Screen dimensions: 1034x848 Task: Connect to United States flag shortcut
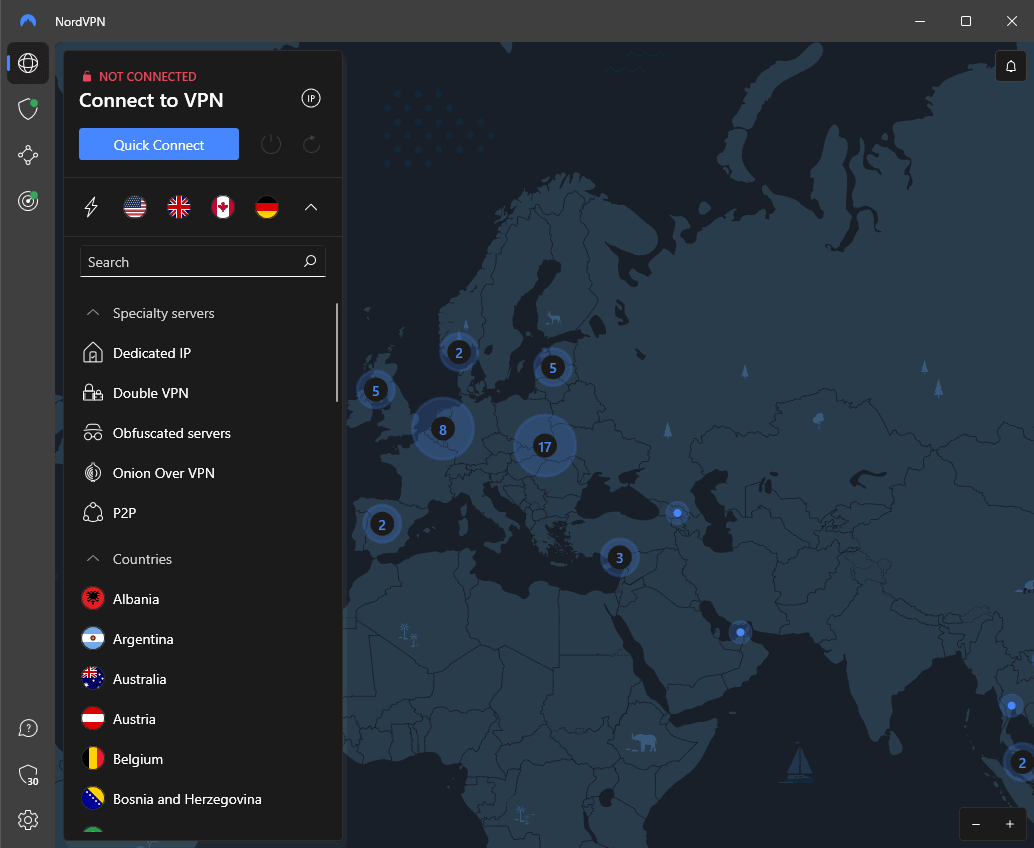[x=135, y=207]
